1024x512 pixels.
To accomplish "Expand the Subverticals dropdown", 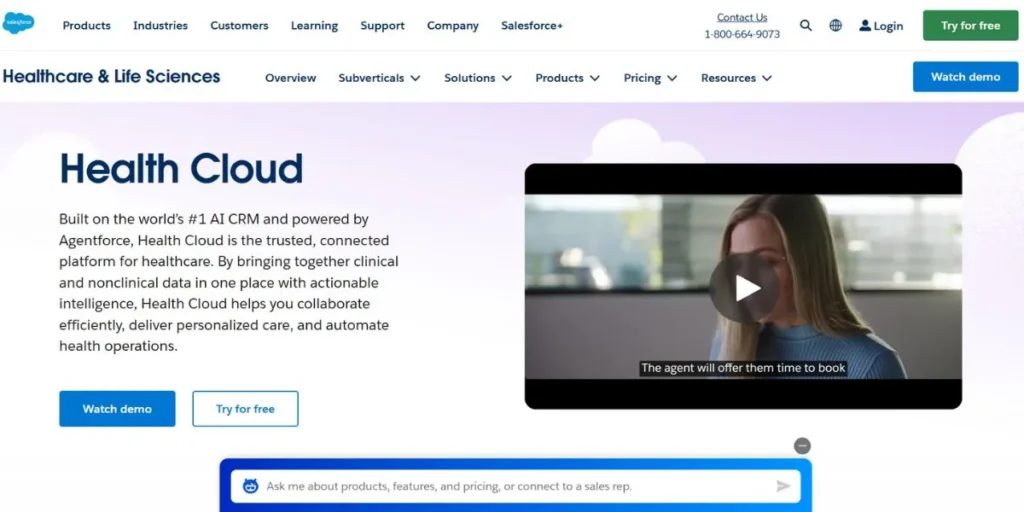I will pyautogui.click(x=379, y=78).
